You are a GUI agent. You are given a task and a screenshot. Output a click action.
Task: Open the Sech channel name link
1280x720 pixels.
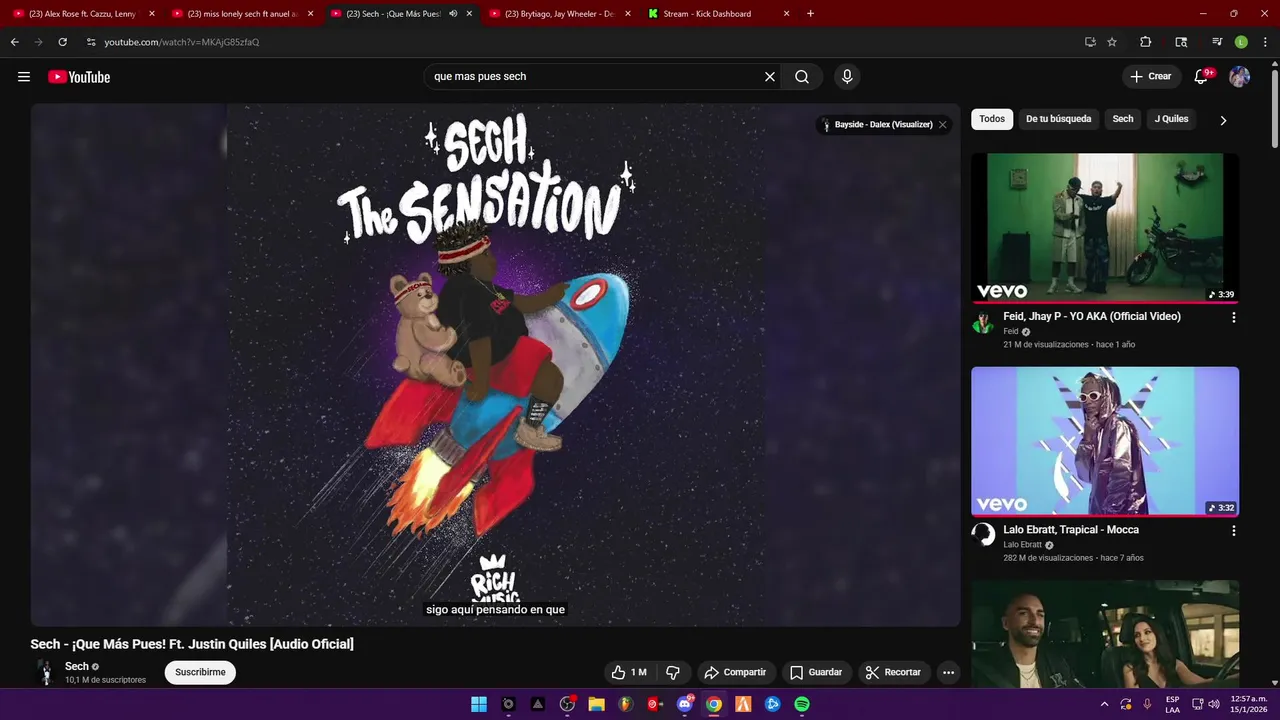[x=77, y=666]
